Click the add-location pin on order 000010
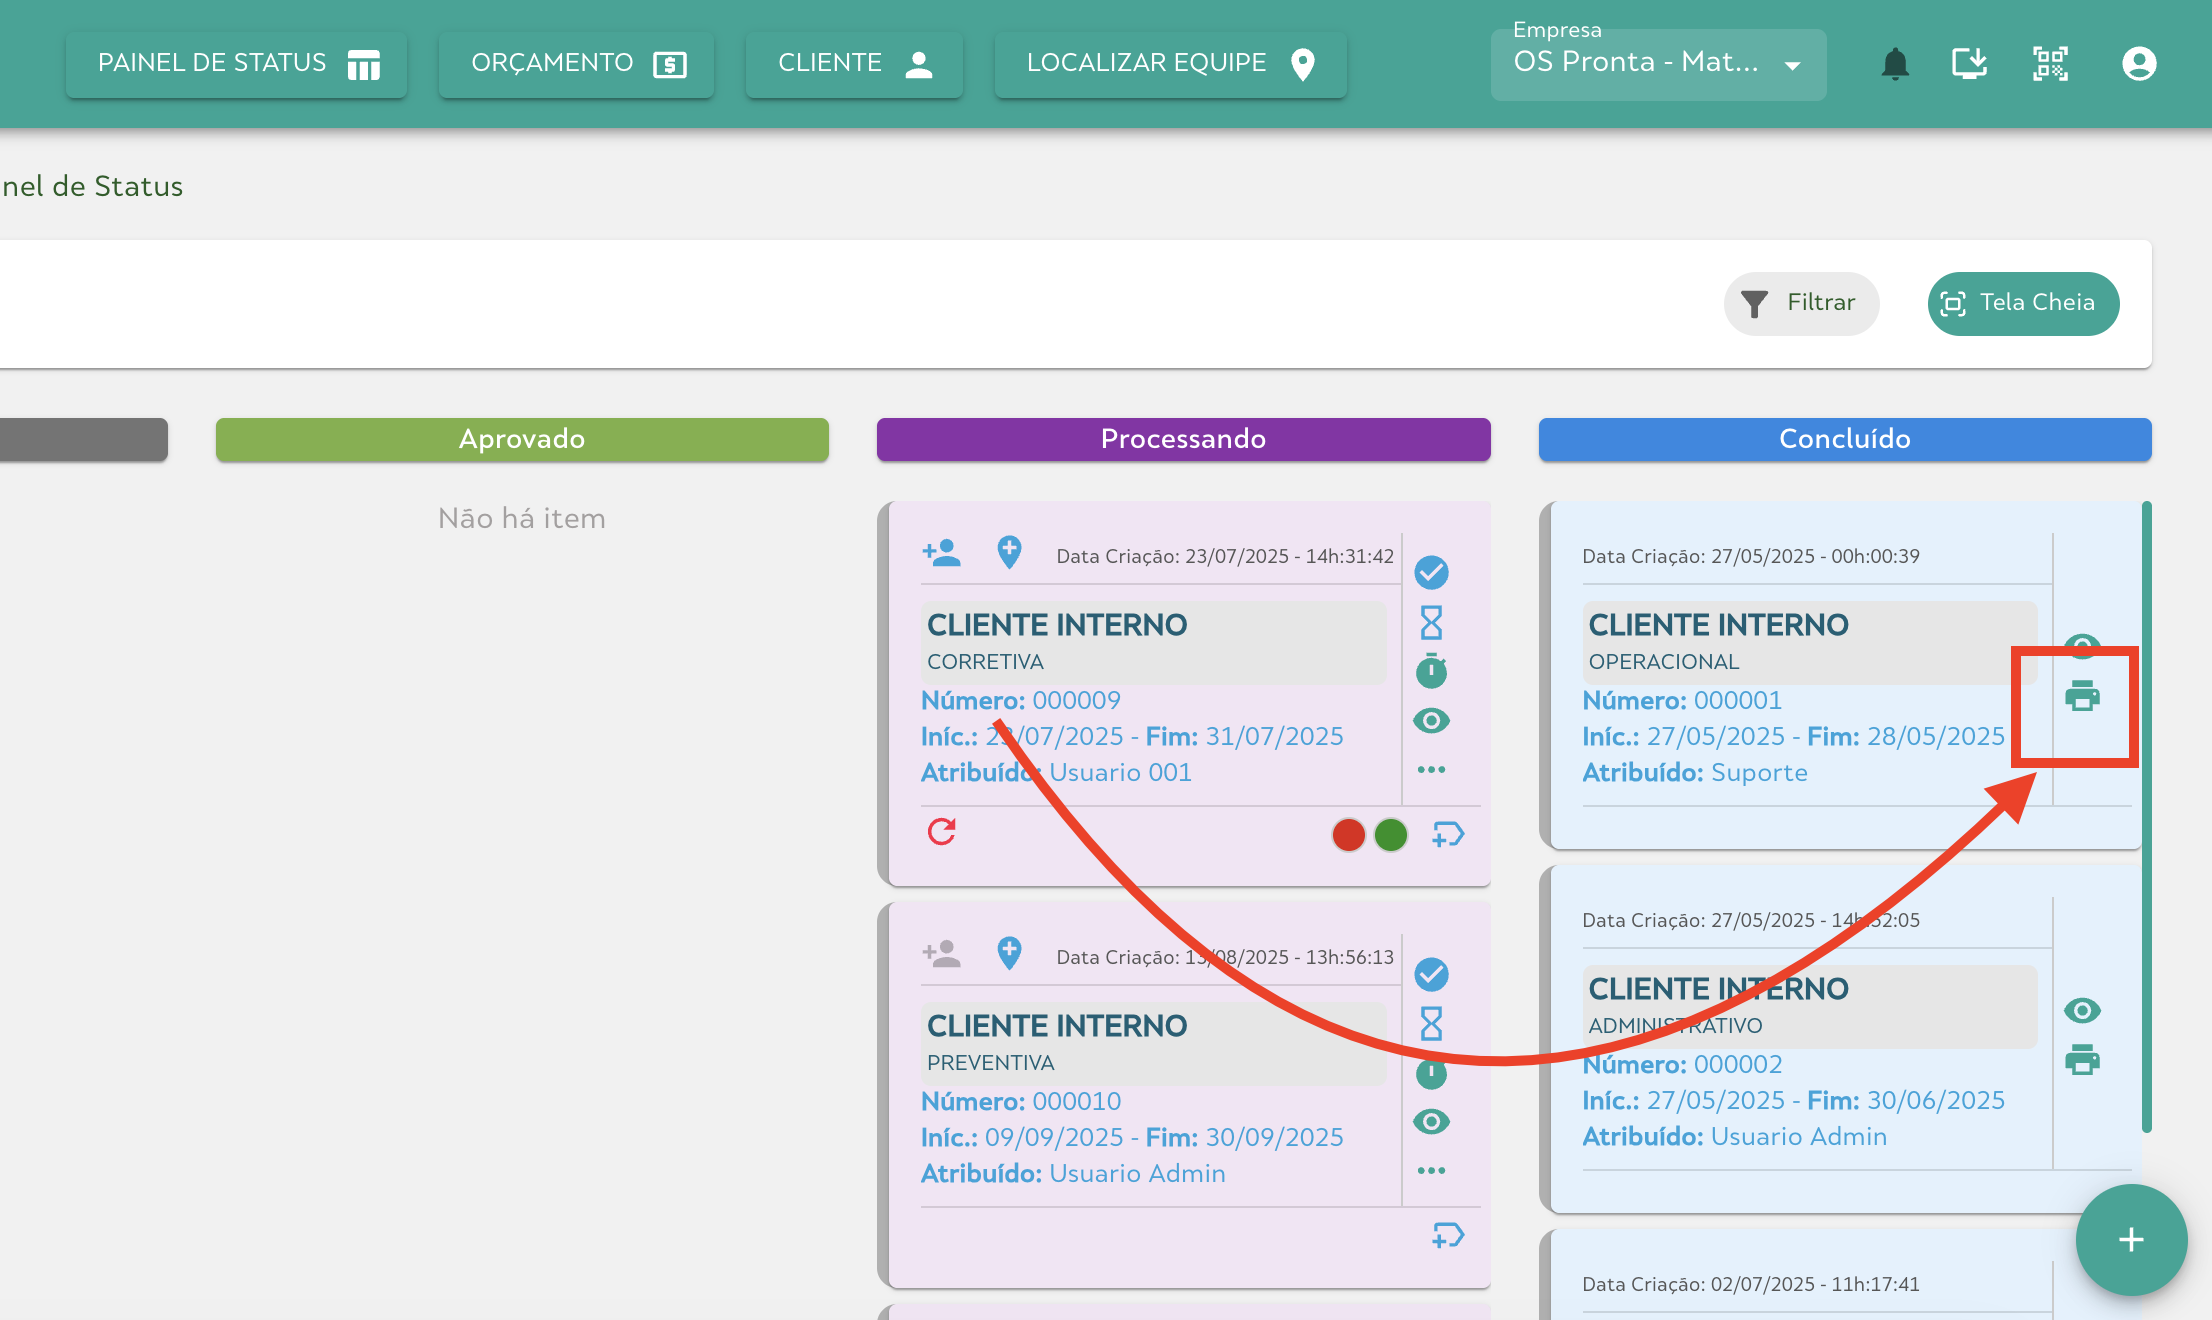The height and width of the screenshot is (1320, 2212). [1009, 953]
